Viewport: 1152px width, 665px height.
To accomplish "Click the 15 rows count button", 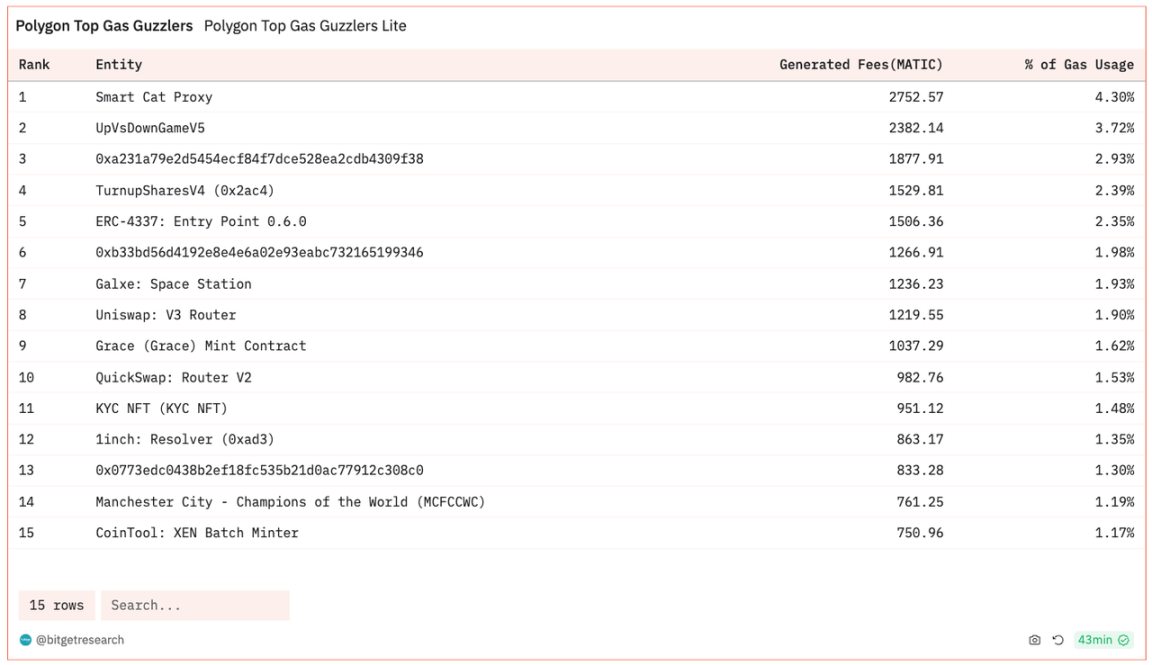I will (x=56, y=605).
